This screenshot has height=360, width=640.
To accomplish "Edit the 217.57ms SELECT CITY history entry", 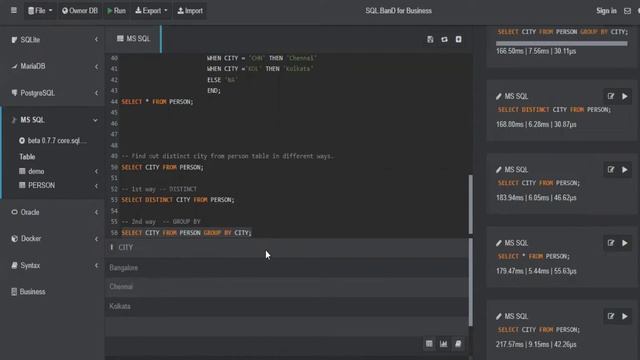I will (611, 316).
